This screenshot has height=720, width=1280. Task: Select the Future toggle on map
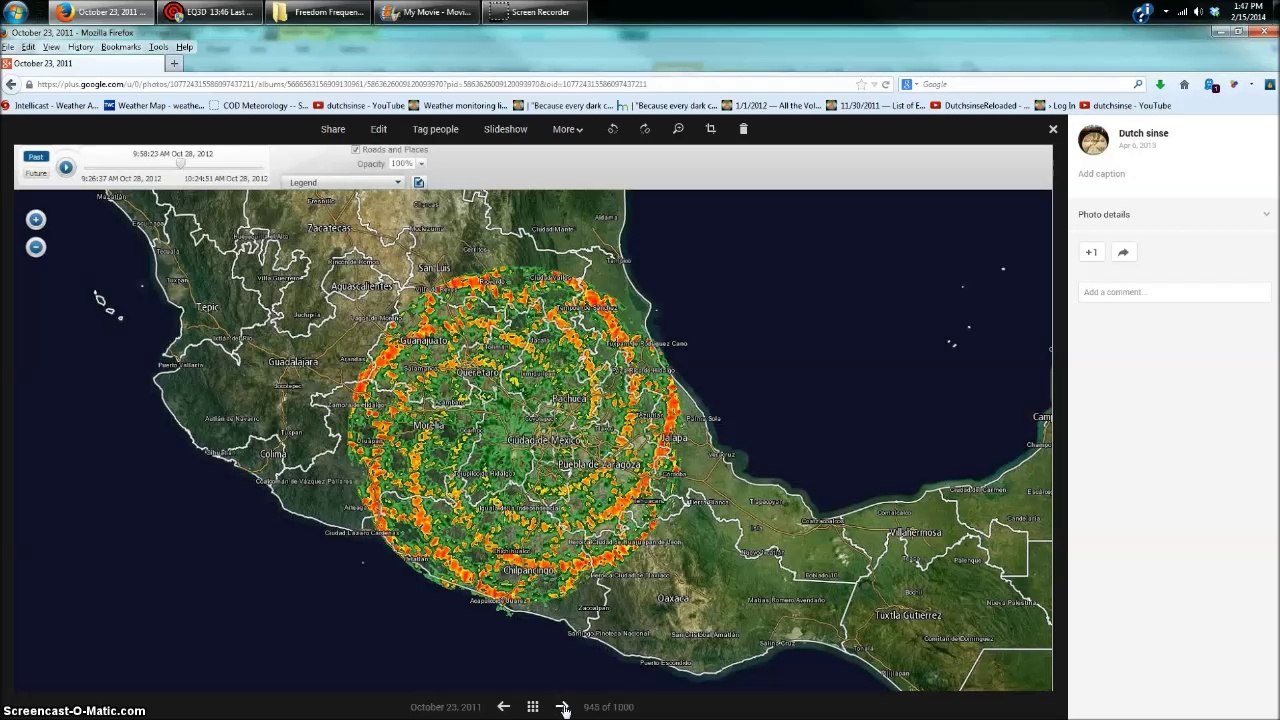[x=36, y=173]
